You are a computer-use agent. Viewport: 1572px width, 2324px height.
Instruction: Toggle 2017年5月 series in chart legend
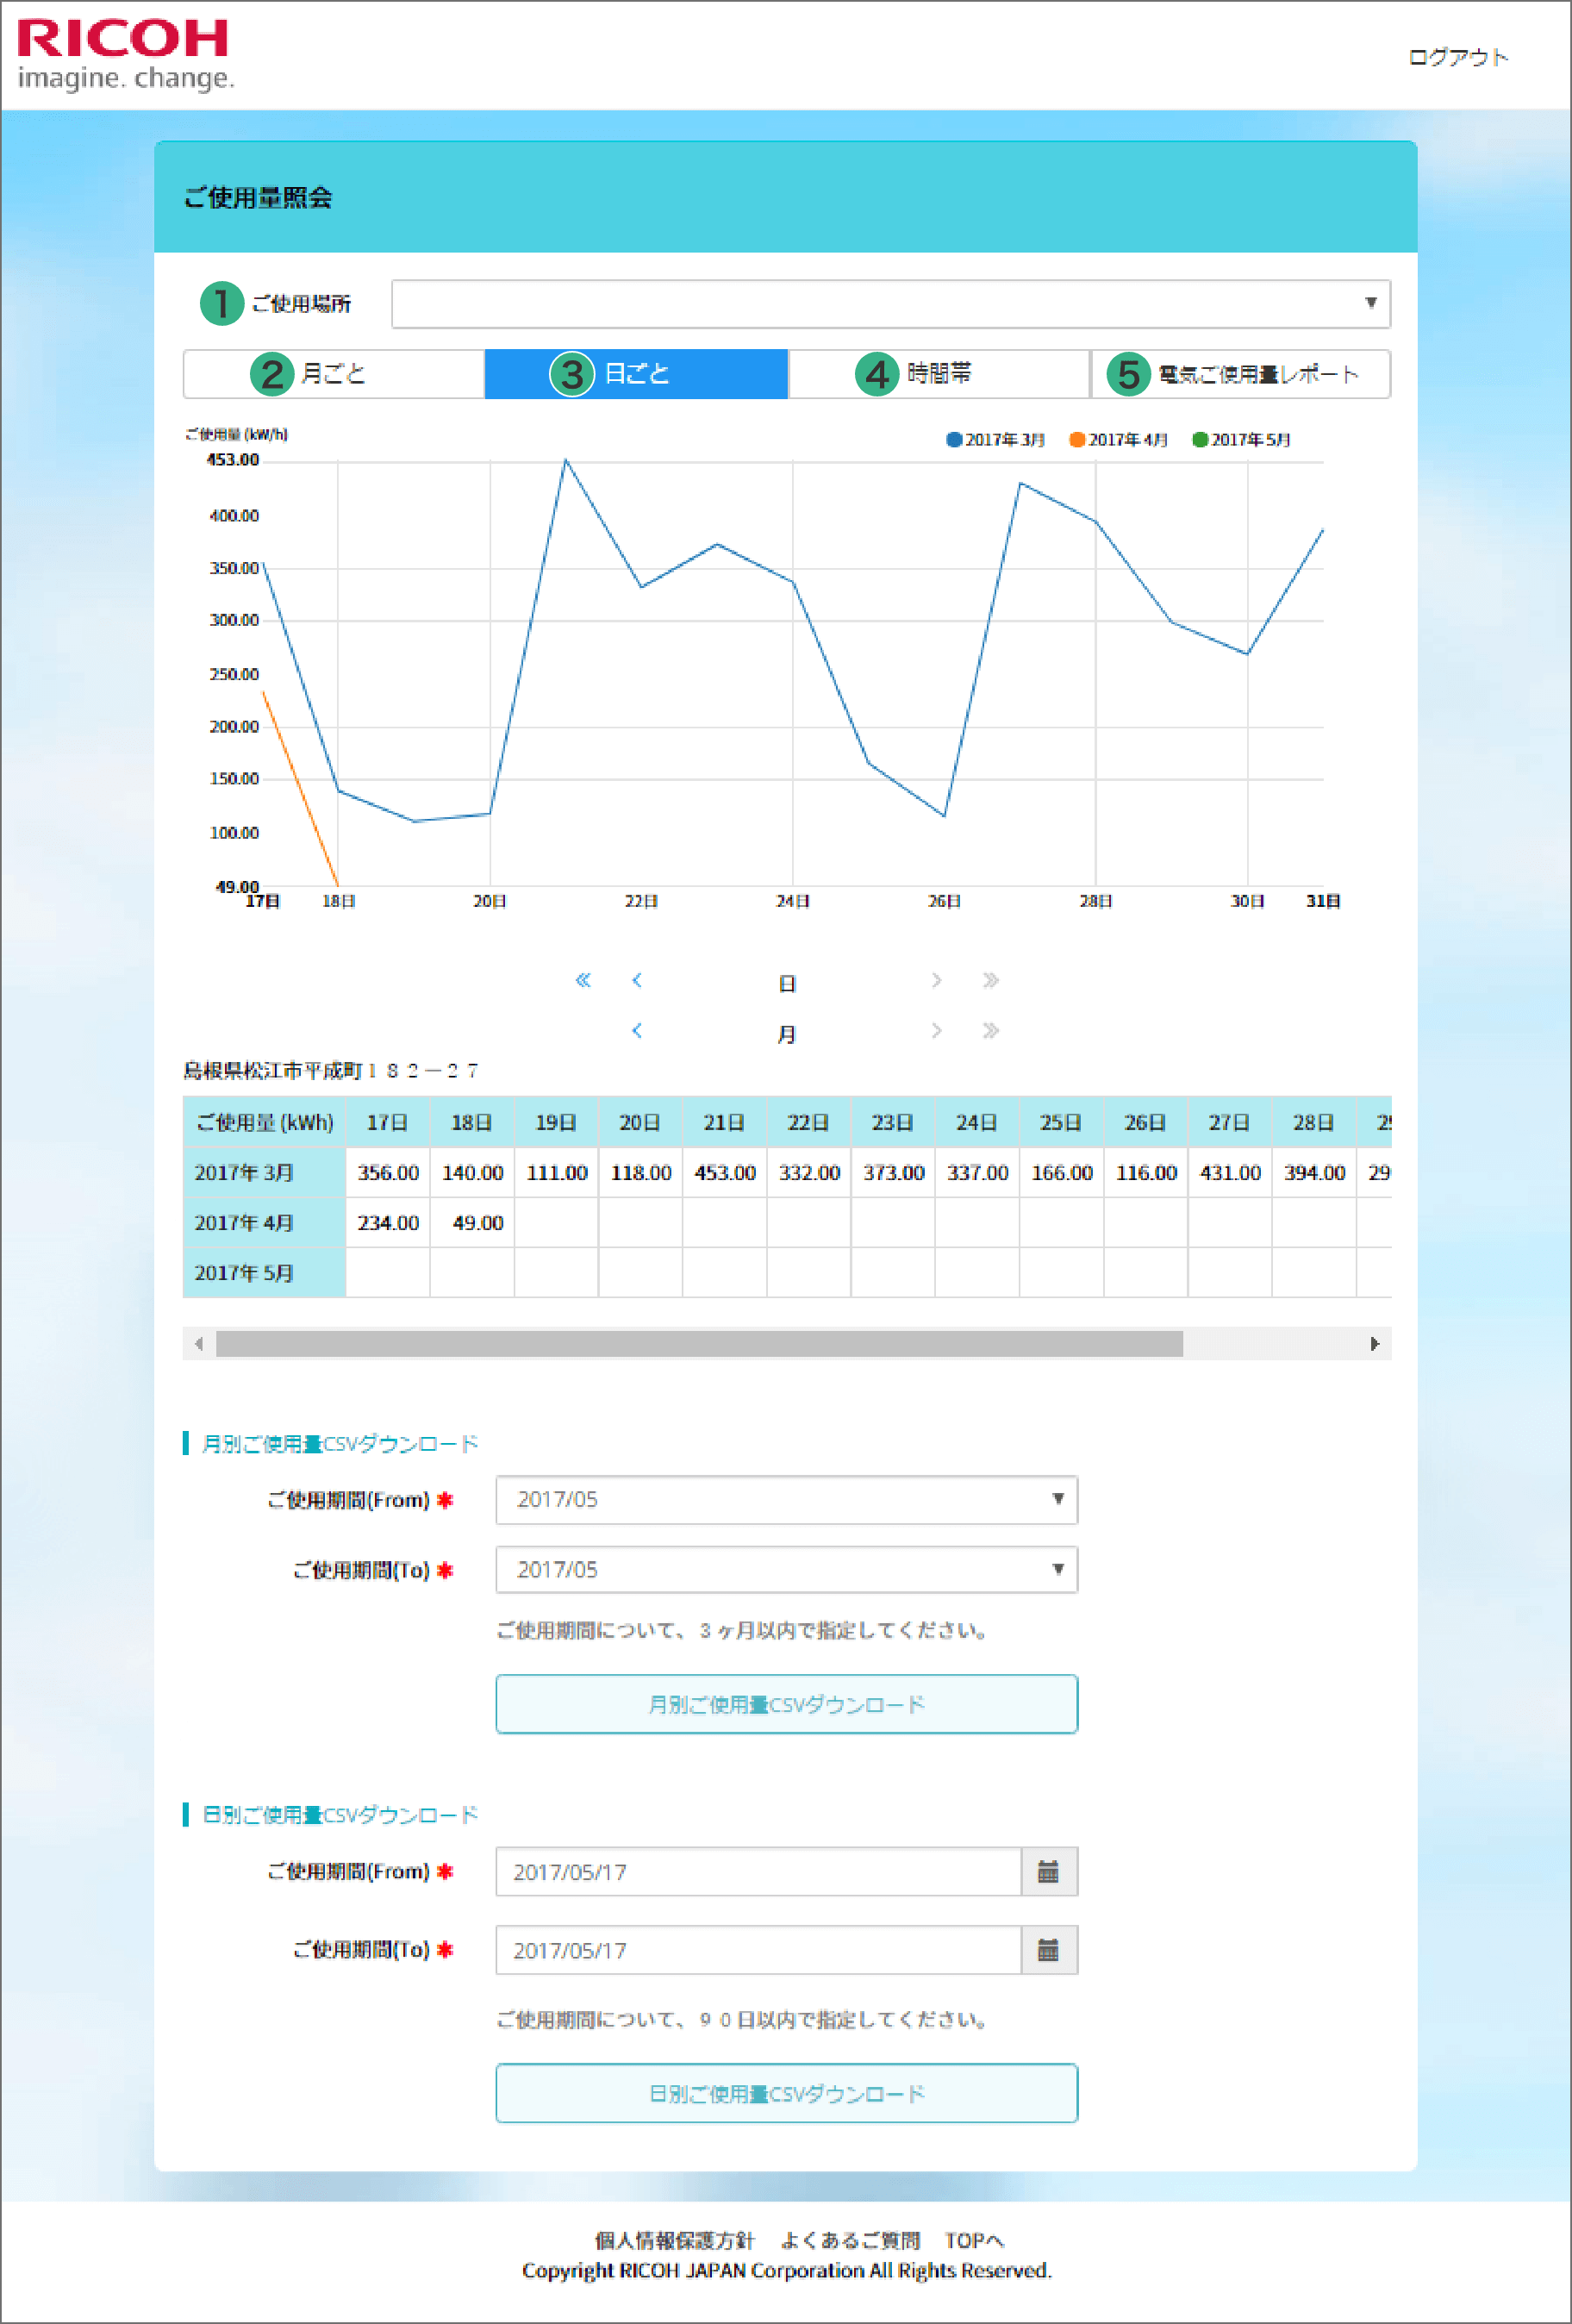tap(1241, 440)
